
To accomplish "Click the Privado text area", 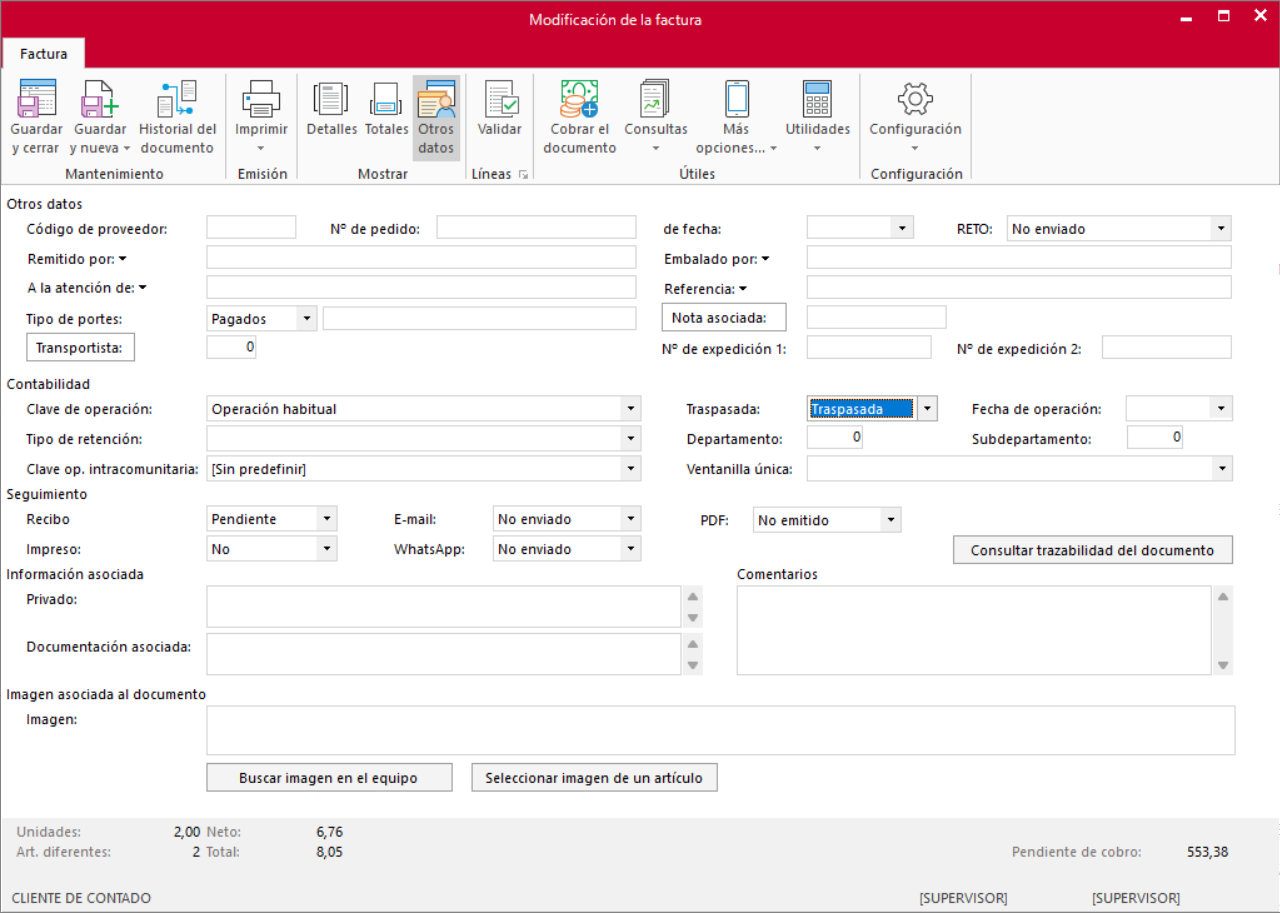I will coord(444,607).
